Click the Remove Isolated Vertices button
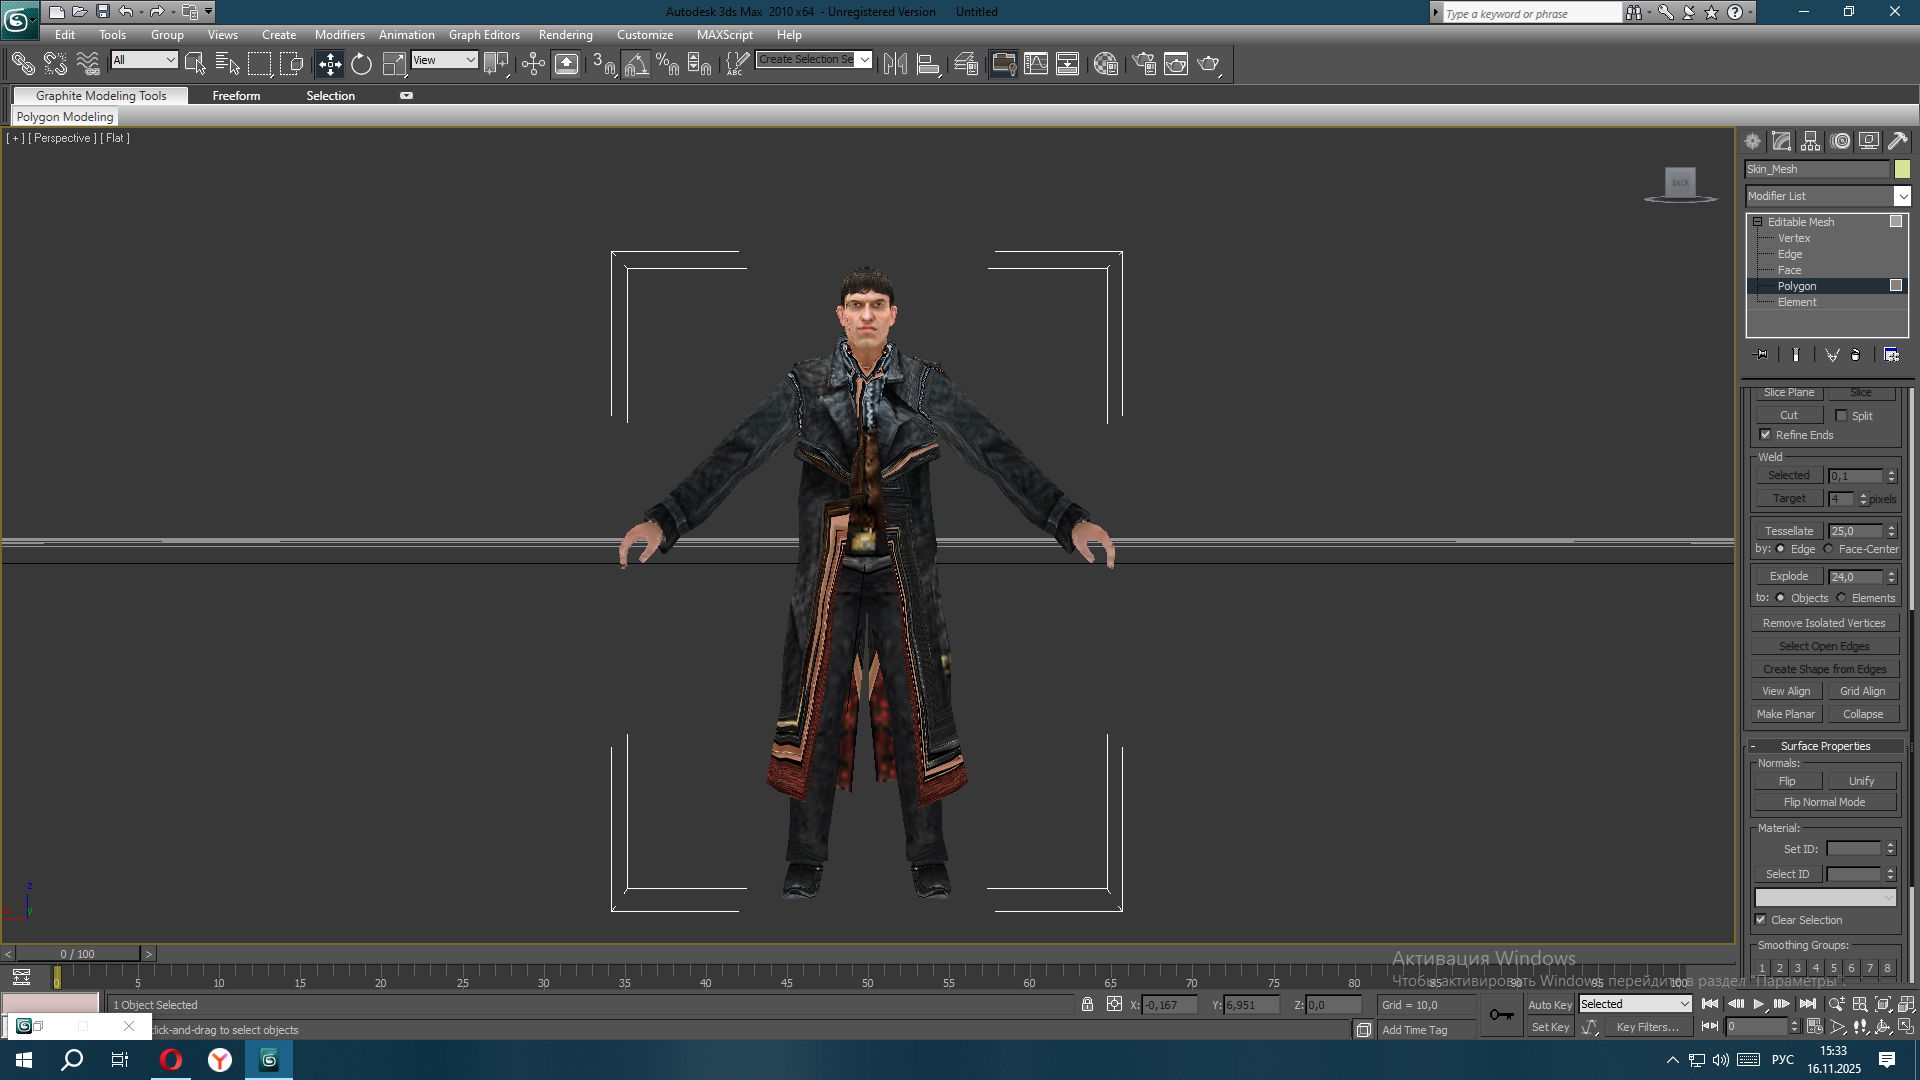1920x1080 pixels. tap(1824, 623)
